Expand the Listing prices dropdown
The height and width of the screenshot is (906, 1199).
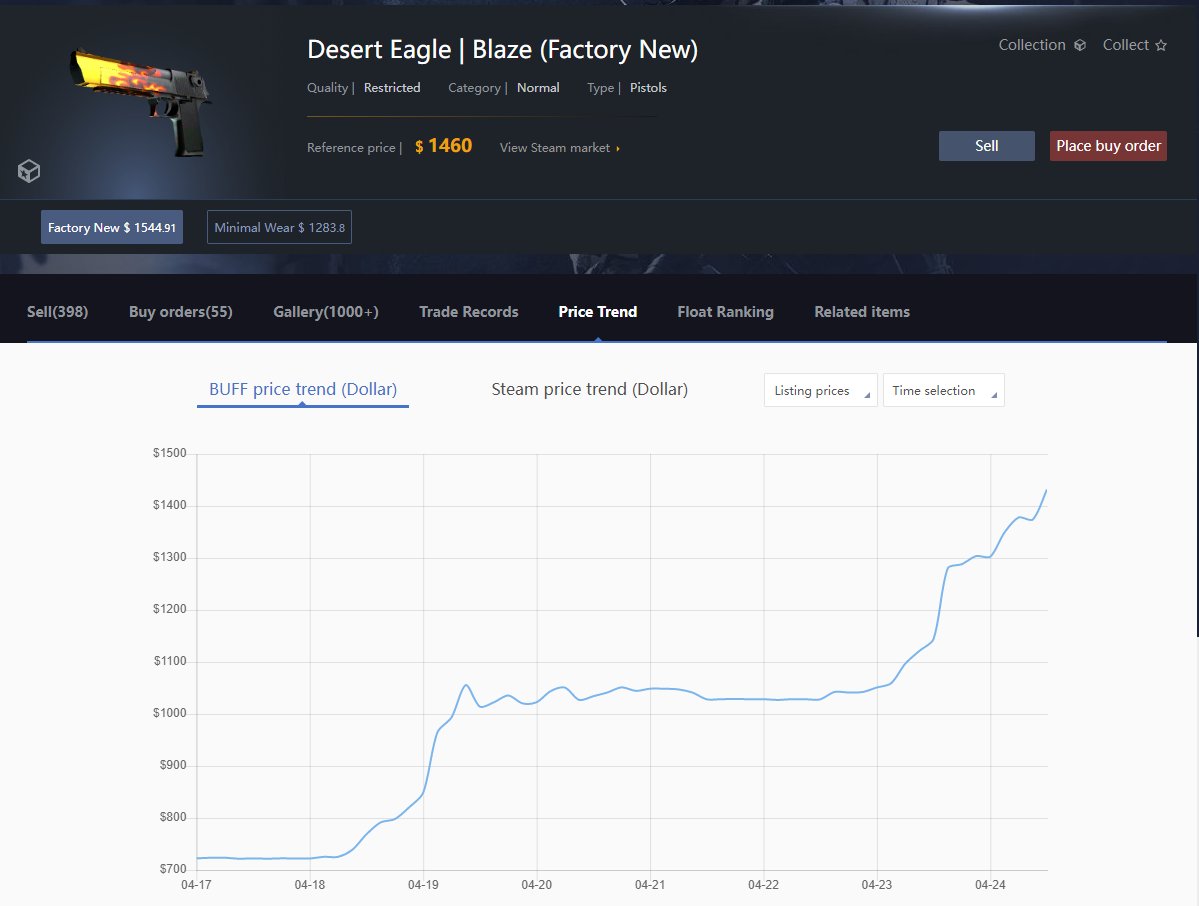click(820, 390)
